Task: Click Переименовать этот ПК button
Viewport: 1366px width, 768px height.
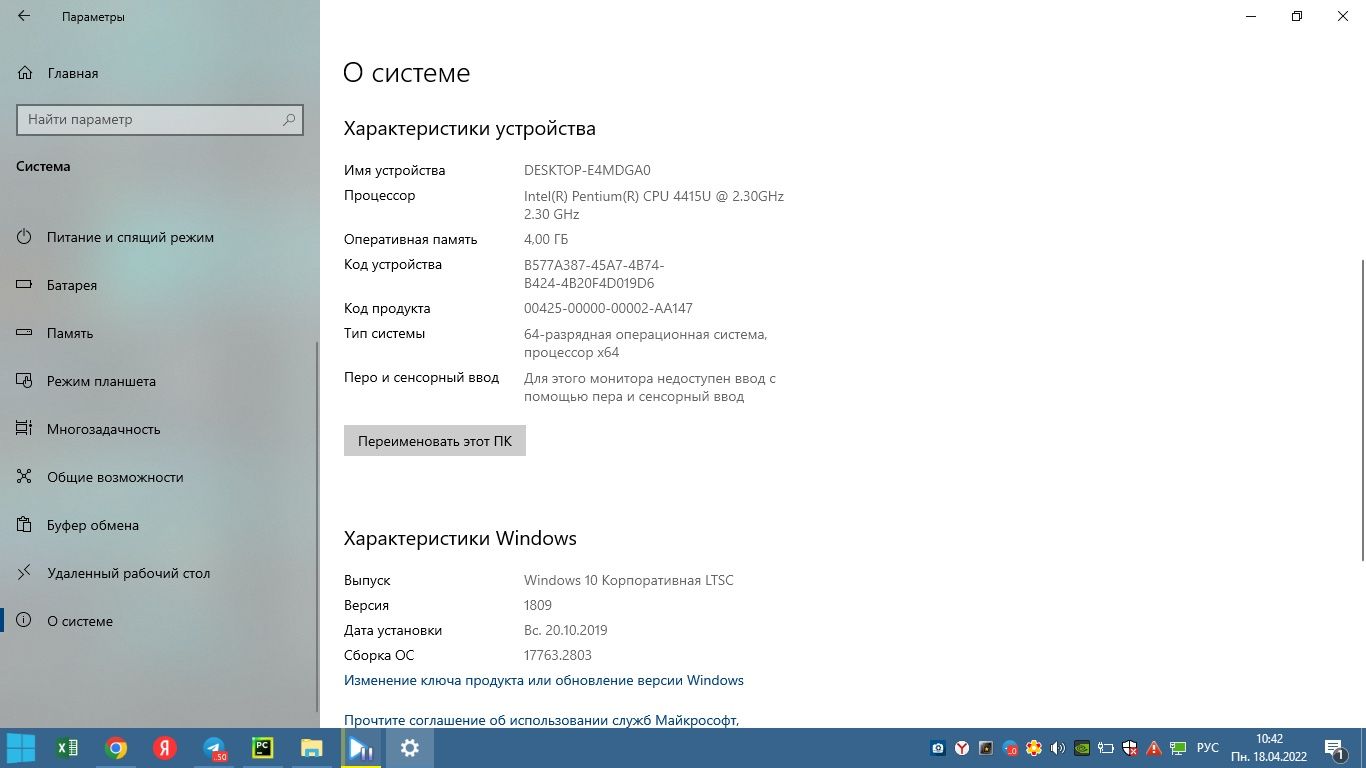Action: [435, 441]
